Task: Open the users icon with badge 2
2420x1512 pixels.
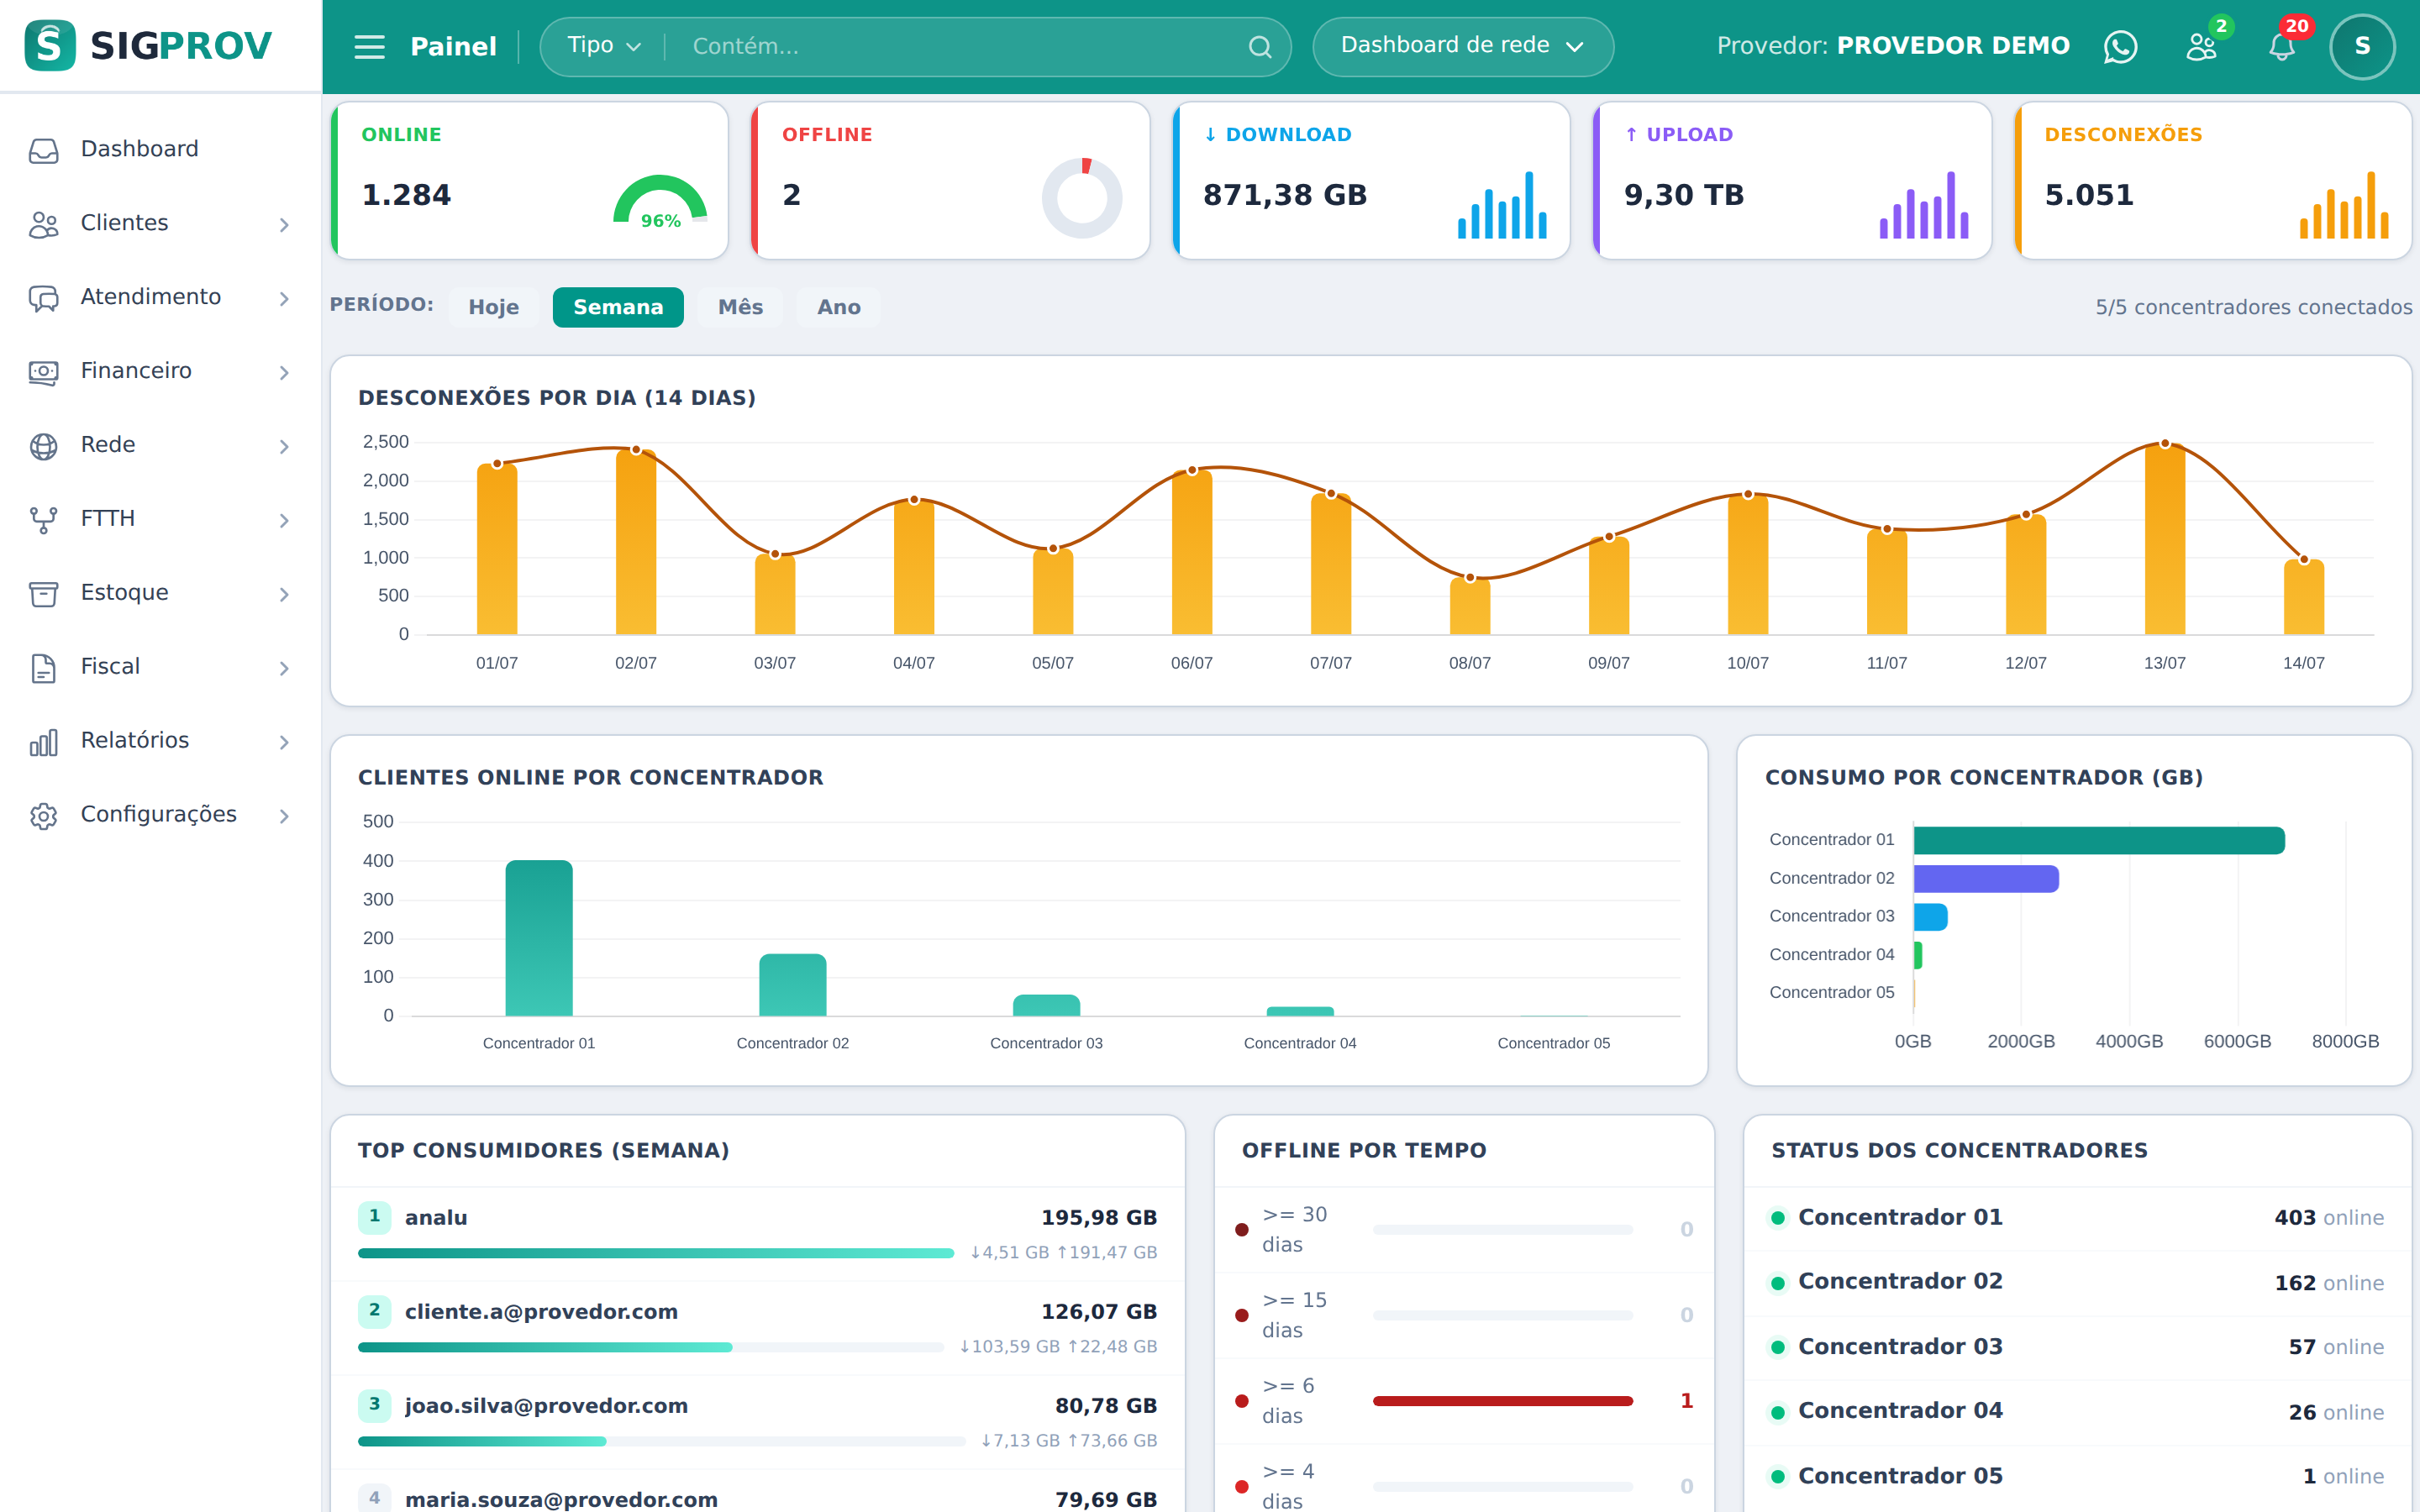Action: [2201, 46]
